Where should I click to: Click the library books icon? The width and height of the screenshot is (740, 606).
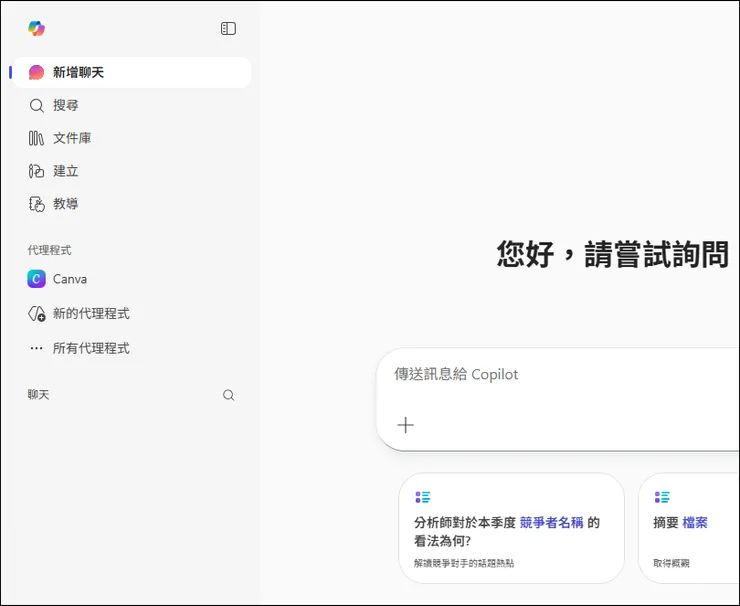(x=36, y=138)
